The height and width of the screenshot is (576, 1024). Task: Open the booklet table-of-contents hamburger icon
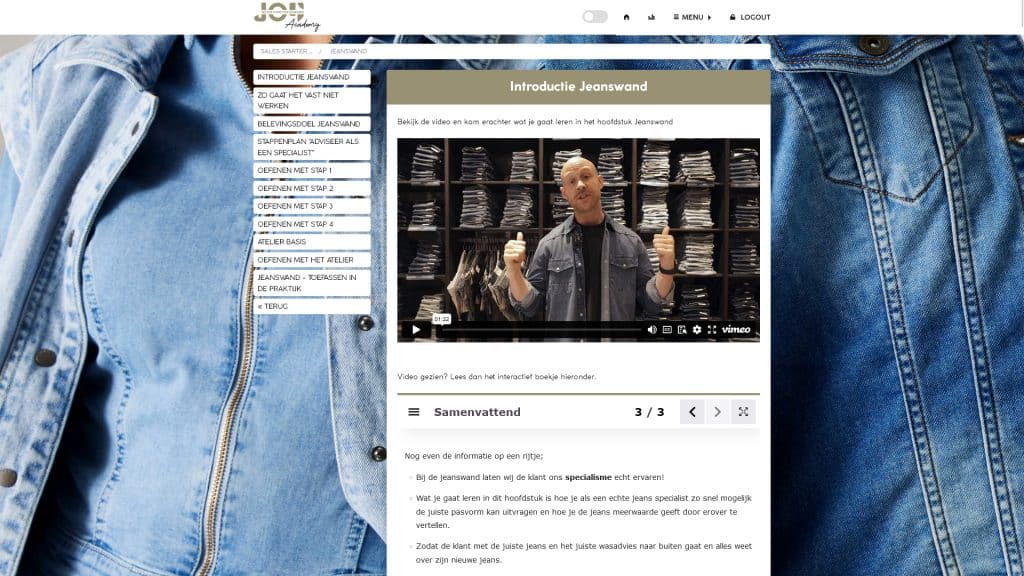pyautogui.click(x=413, y=412)
